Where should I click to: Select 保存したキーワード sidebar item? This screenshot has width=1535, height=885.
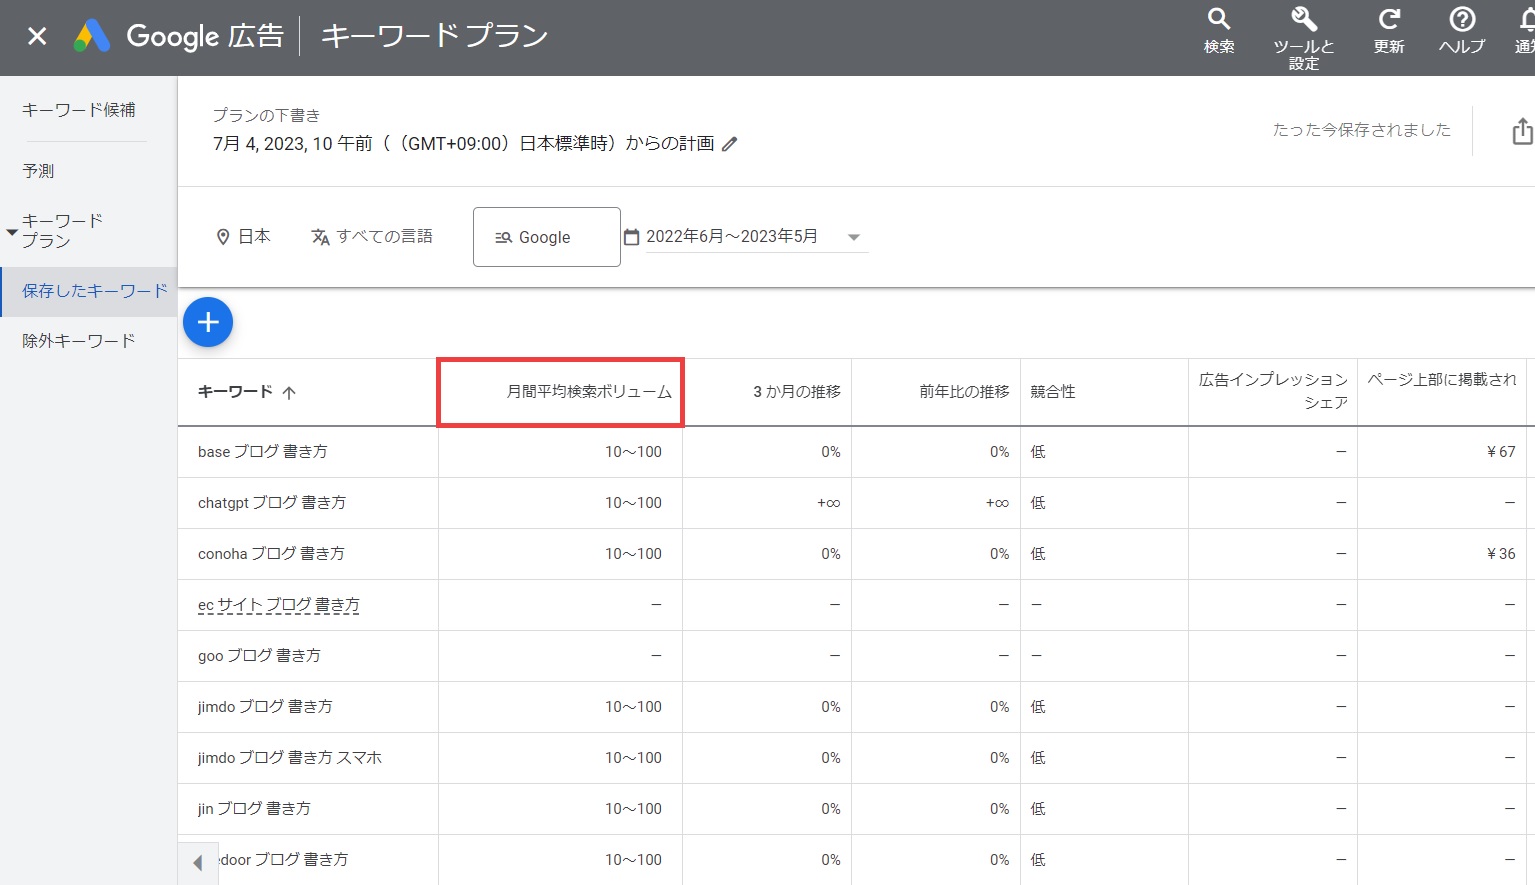[89, 291]
